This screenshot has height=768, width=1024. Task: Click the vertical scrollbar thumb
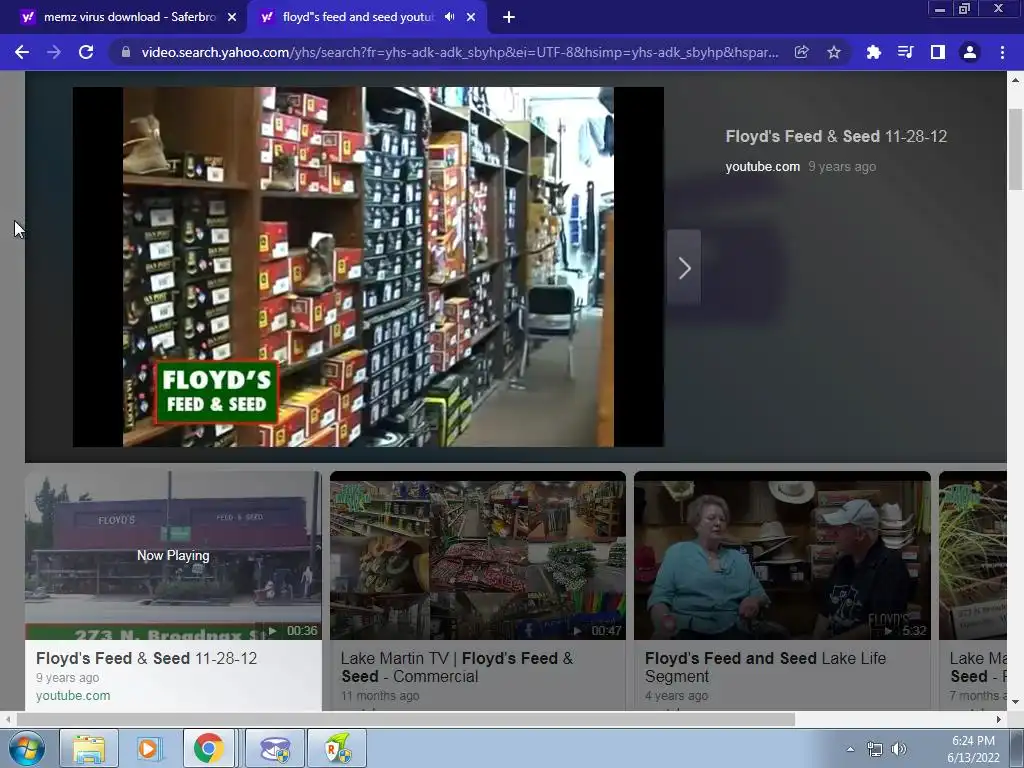coord(1015,149)
